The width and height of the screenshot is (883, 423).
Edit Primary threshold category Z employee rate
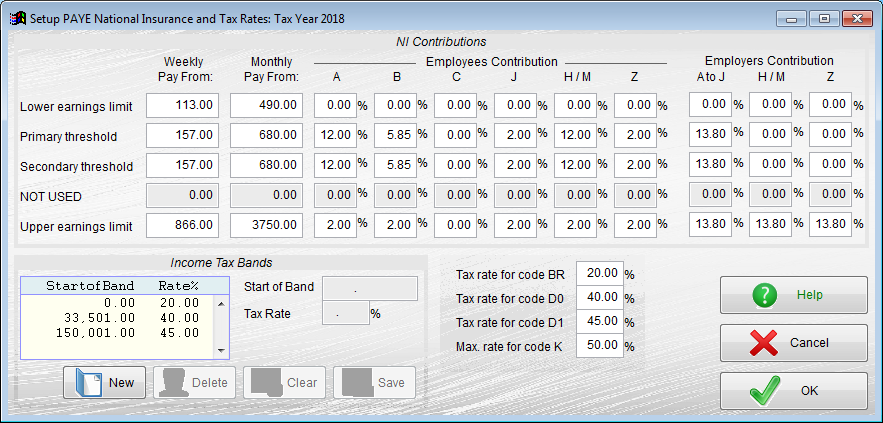[635, 135]
